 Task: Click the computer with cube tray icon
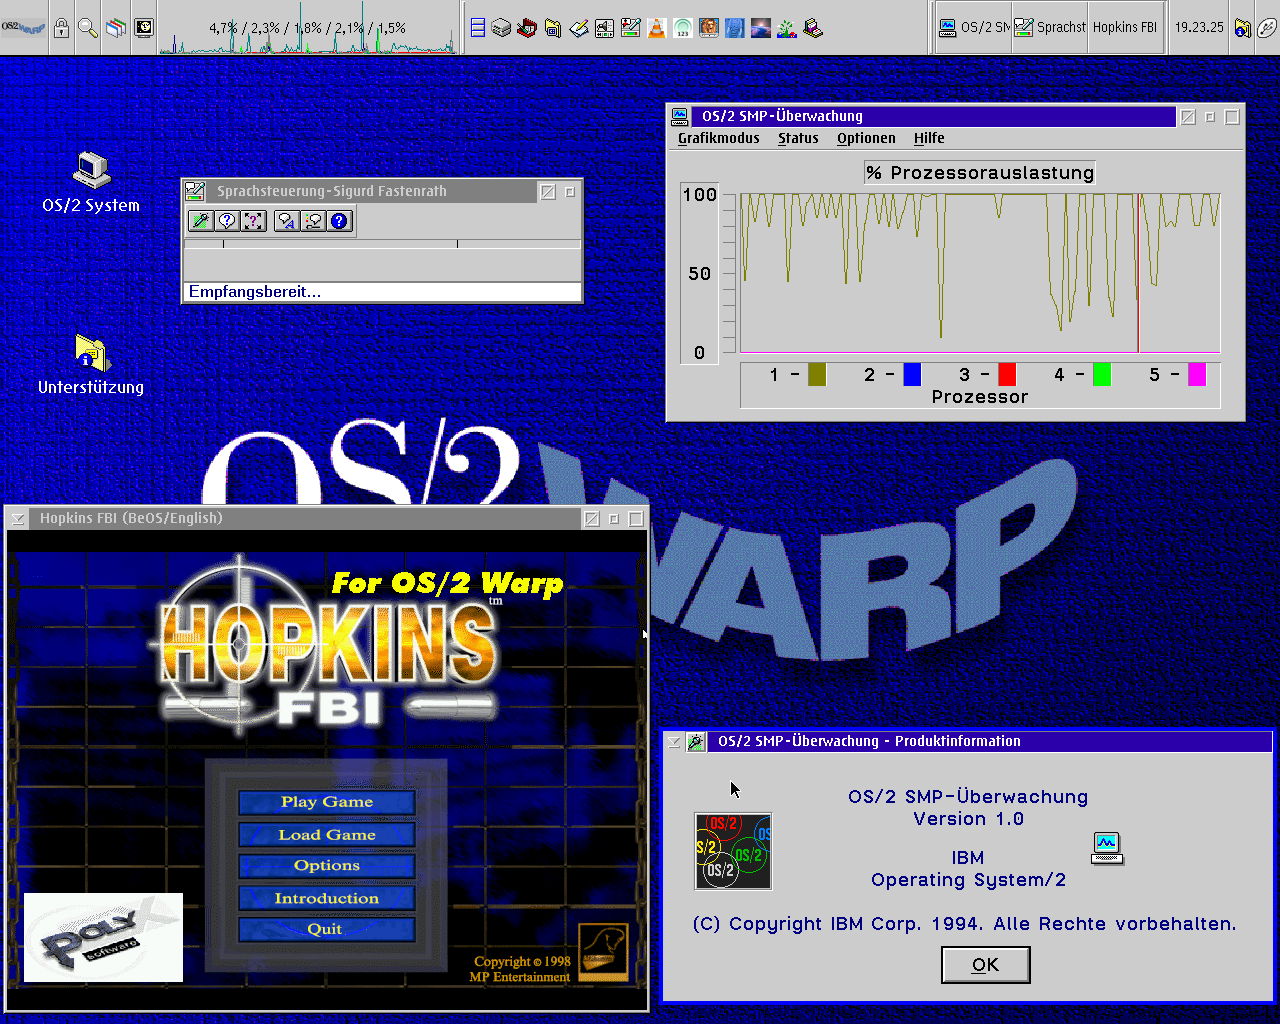pos(813,28)
